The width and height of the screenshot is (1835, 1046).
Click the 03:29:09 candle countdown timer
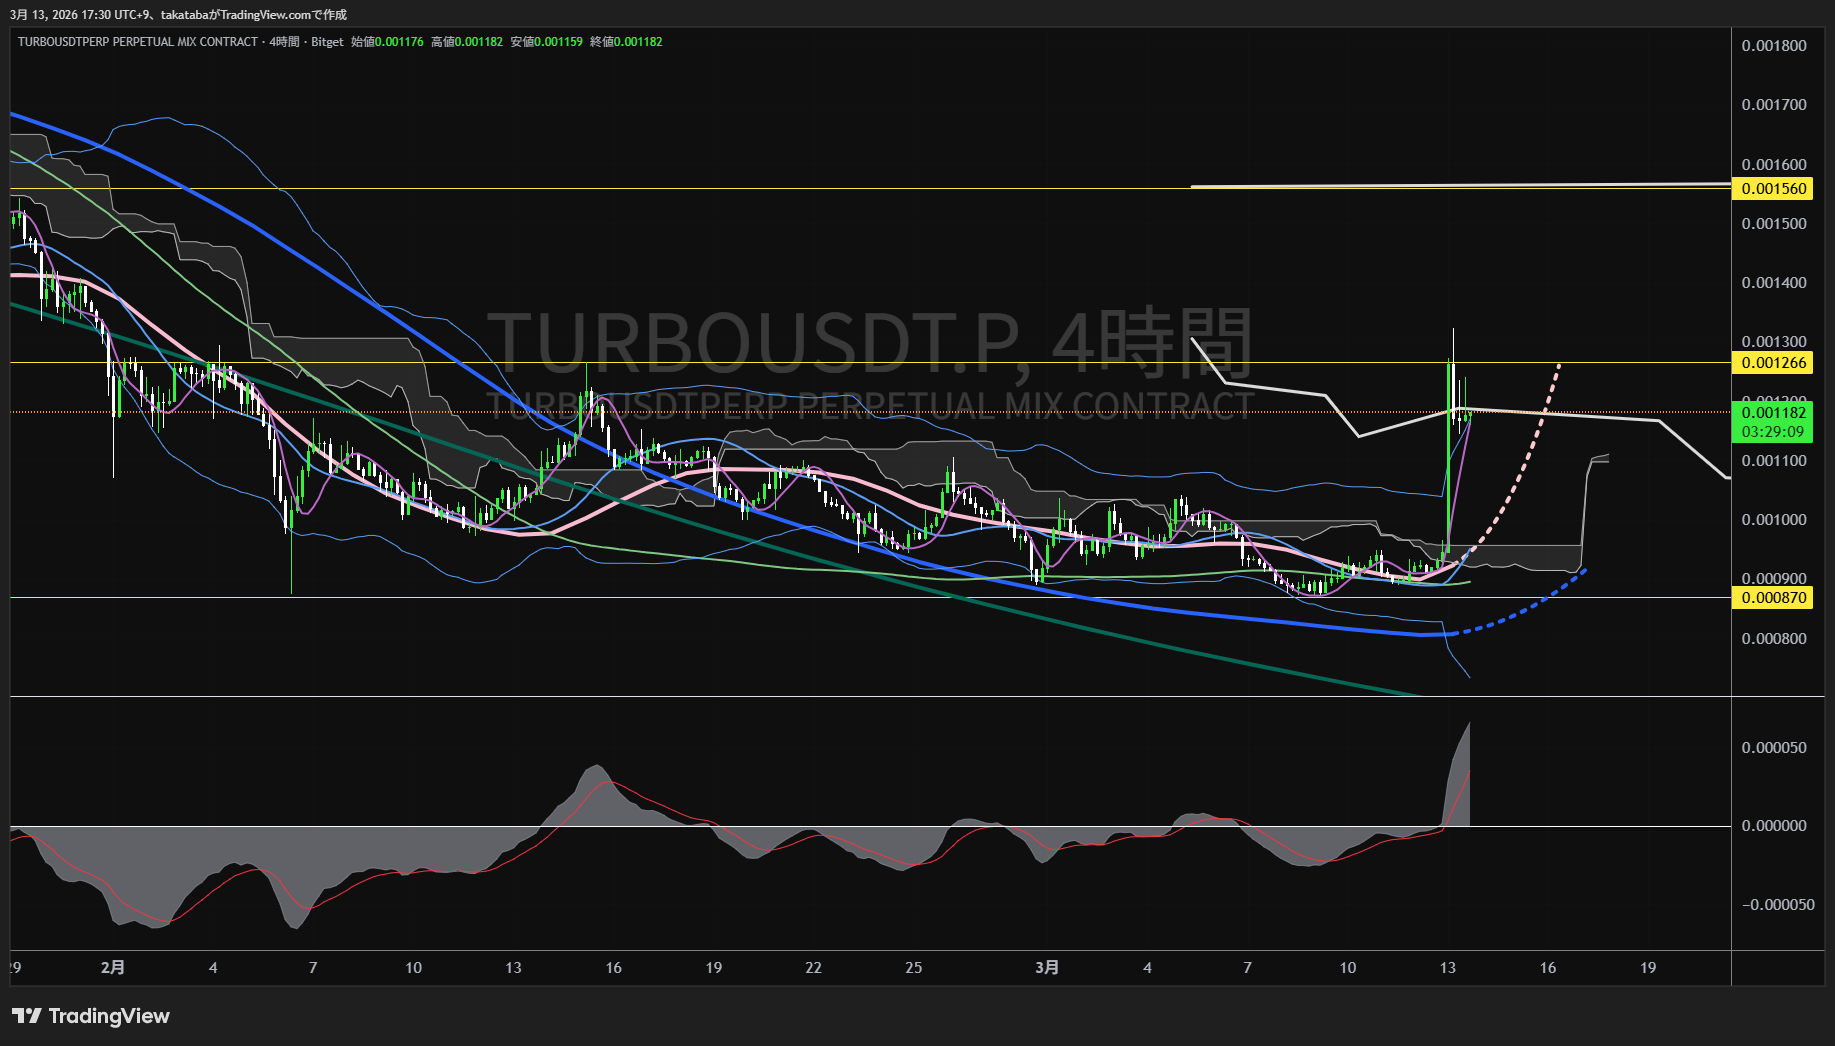[x=1774, y=432]
